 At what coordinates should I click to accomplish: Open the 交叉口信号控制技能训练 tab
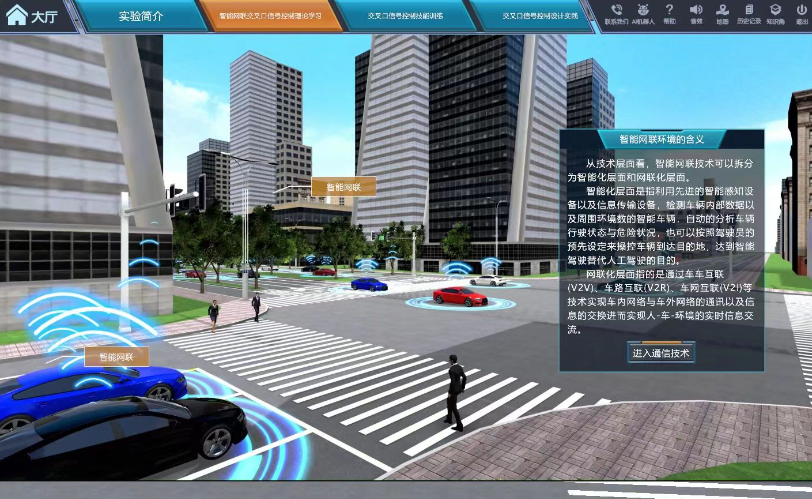(405, 16)
